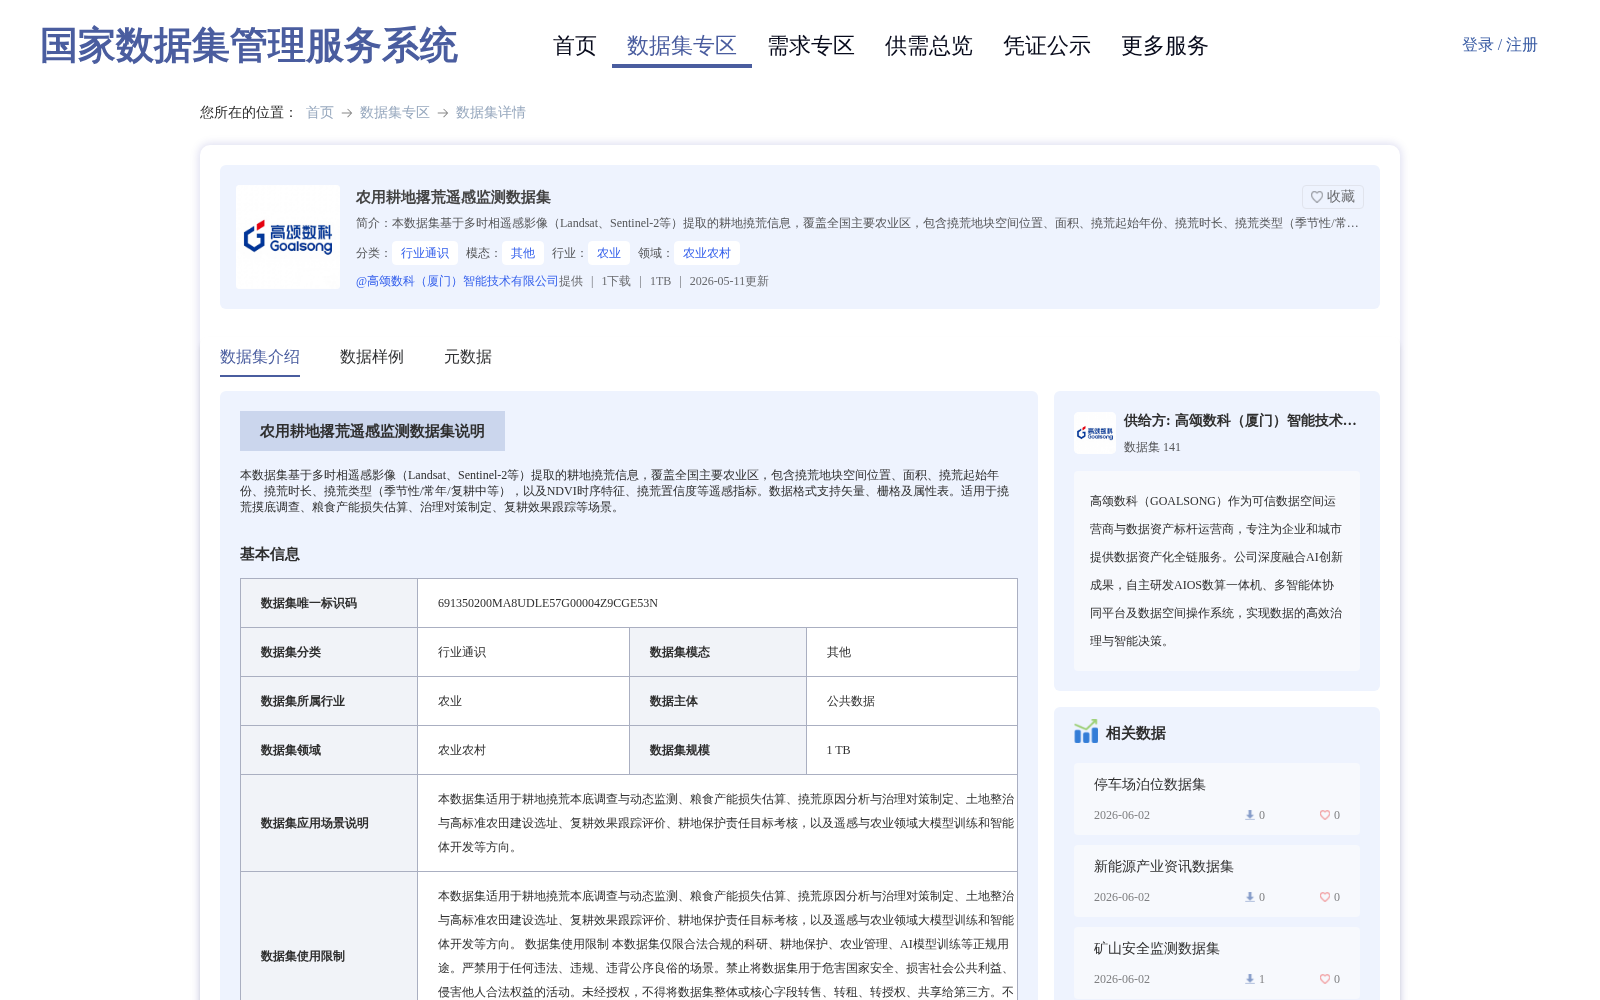Click the 基本信息 section heading

pos(270,554)
